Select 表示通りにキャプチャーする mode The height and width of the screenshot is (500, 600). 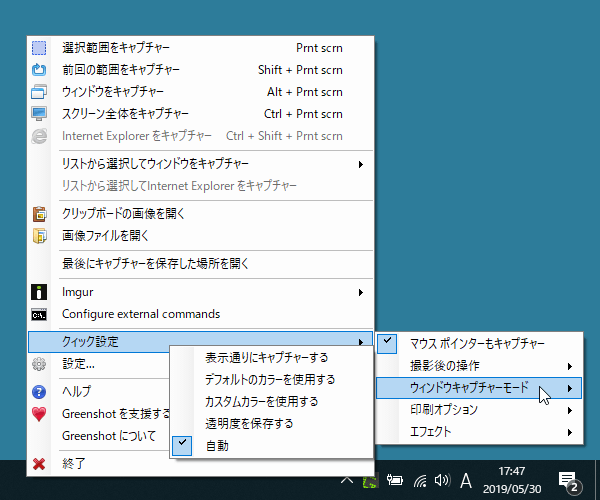[x=271, y=358]
